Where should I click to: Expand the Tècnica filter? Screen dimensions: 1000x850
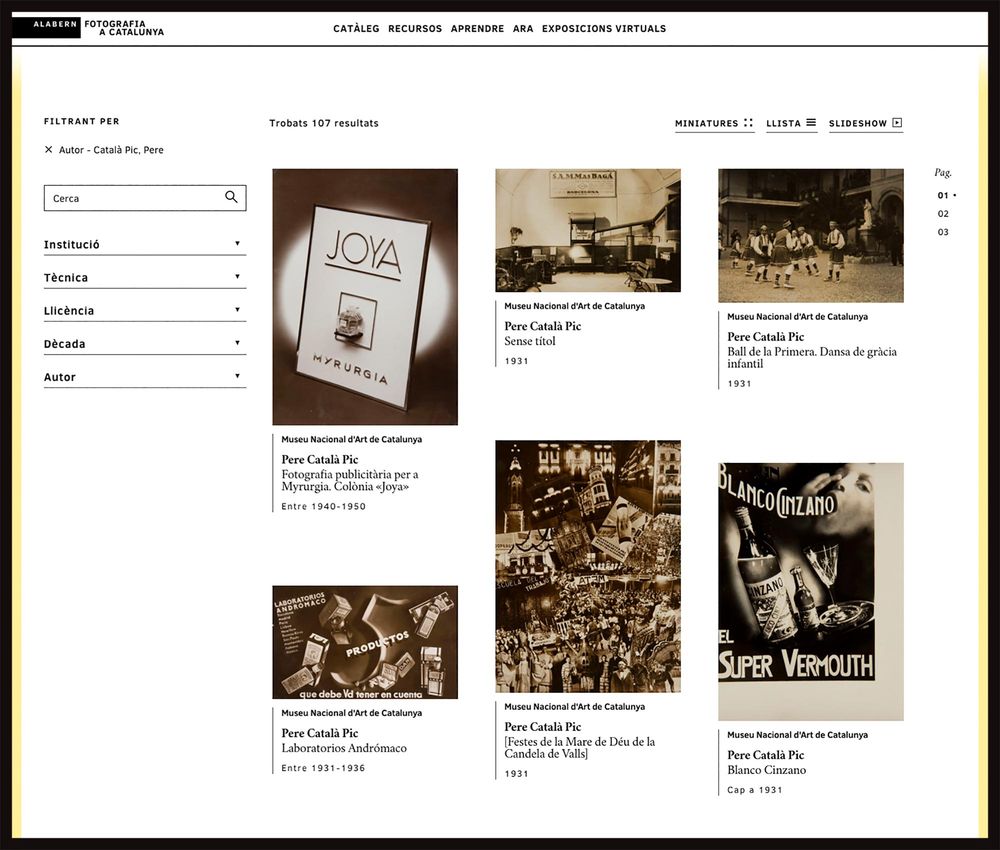tap(145, 277)
